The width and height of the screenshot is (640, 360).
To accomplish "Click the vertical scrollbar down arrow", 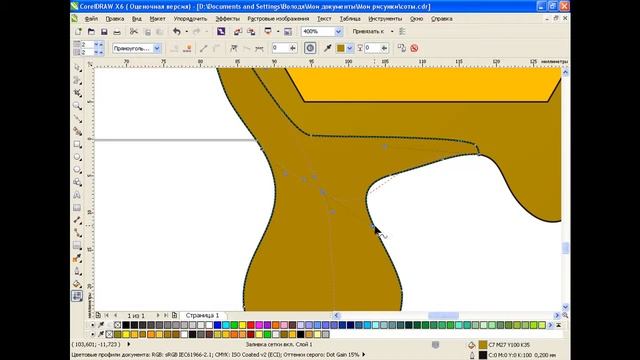I will (x=565, y=307).
